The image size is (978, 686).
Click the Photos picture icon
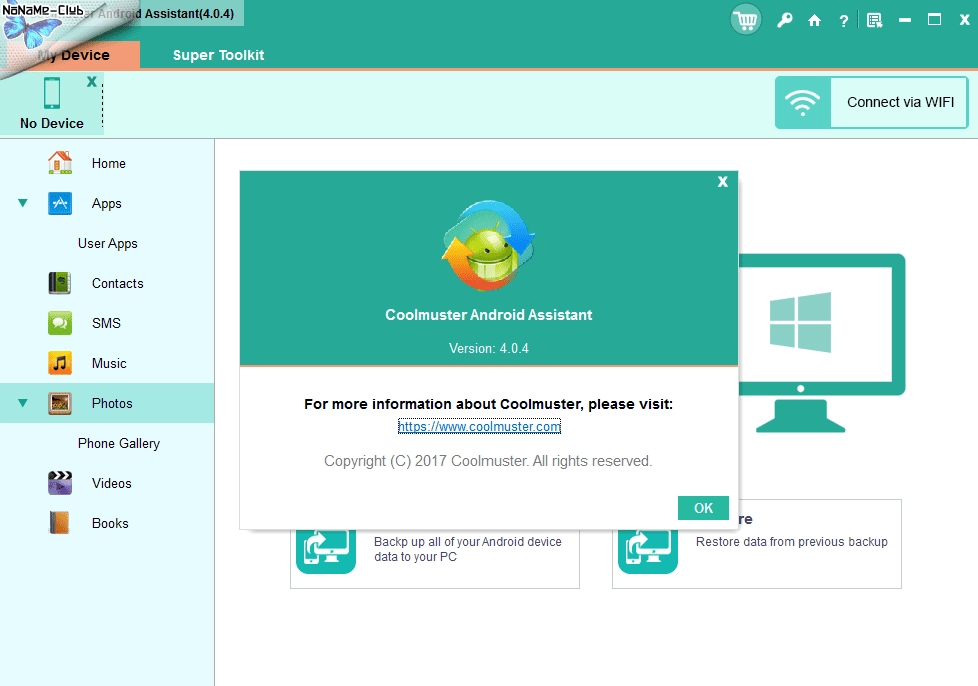pos(60,403)
